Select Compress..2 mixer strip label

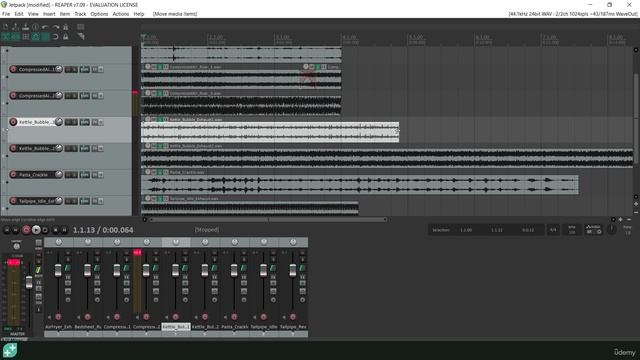(x=147, y=327)
